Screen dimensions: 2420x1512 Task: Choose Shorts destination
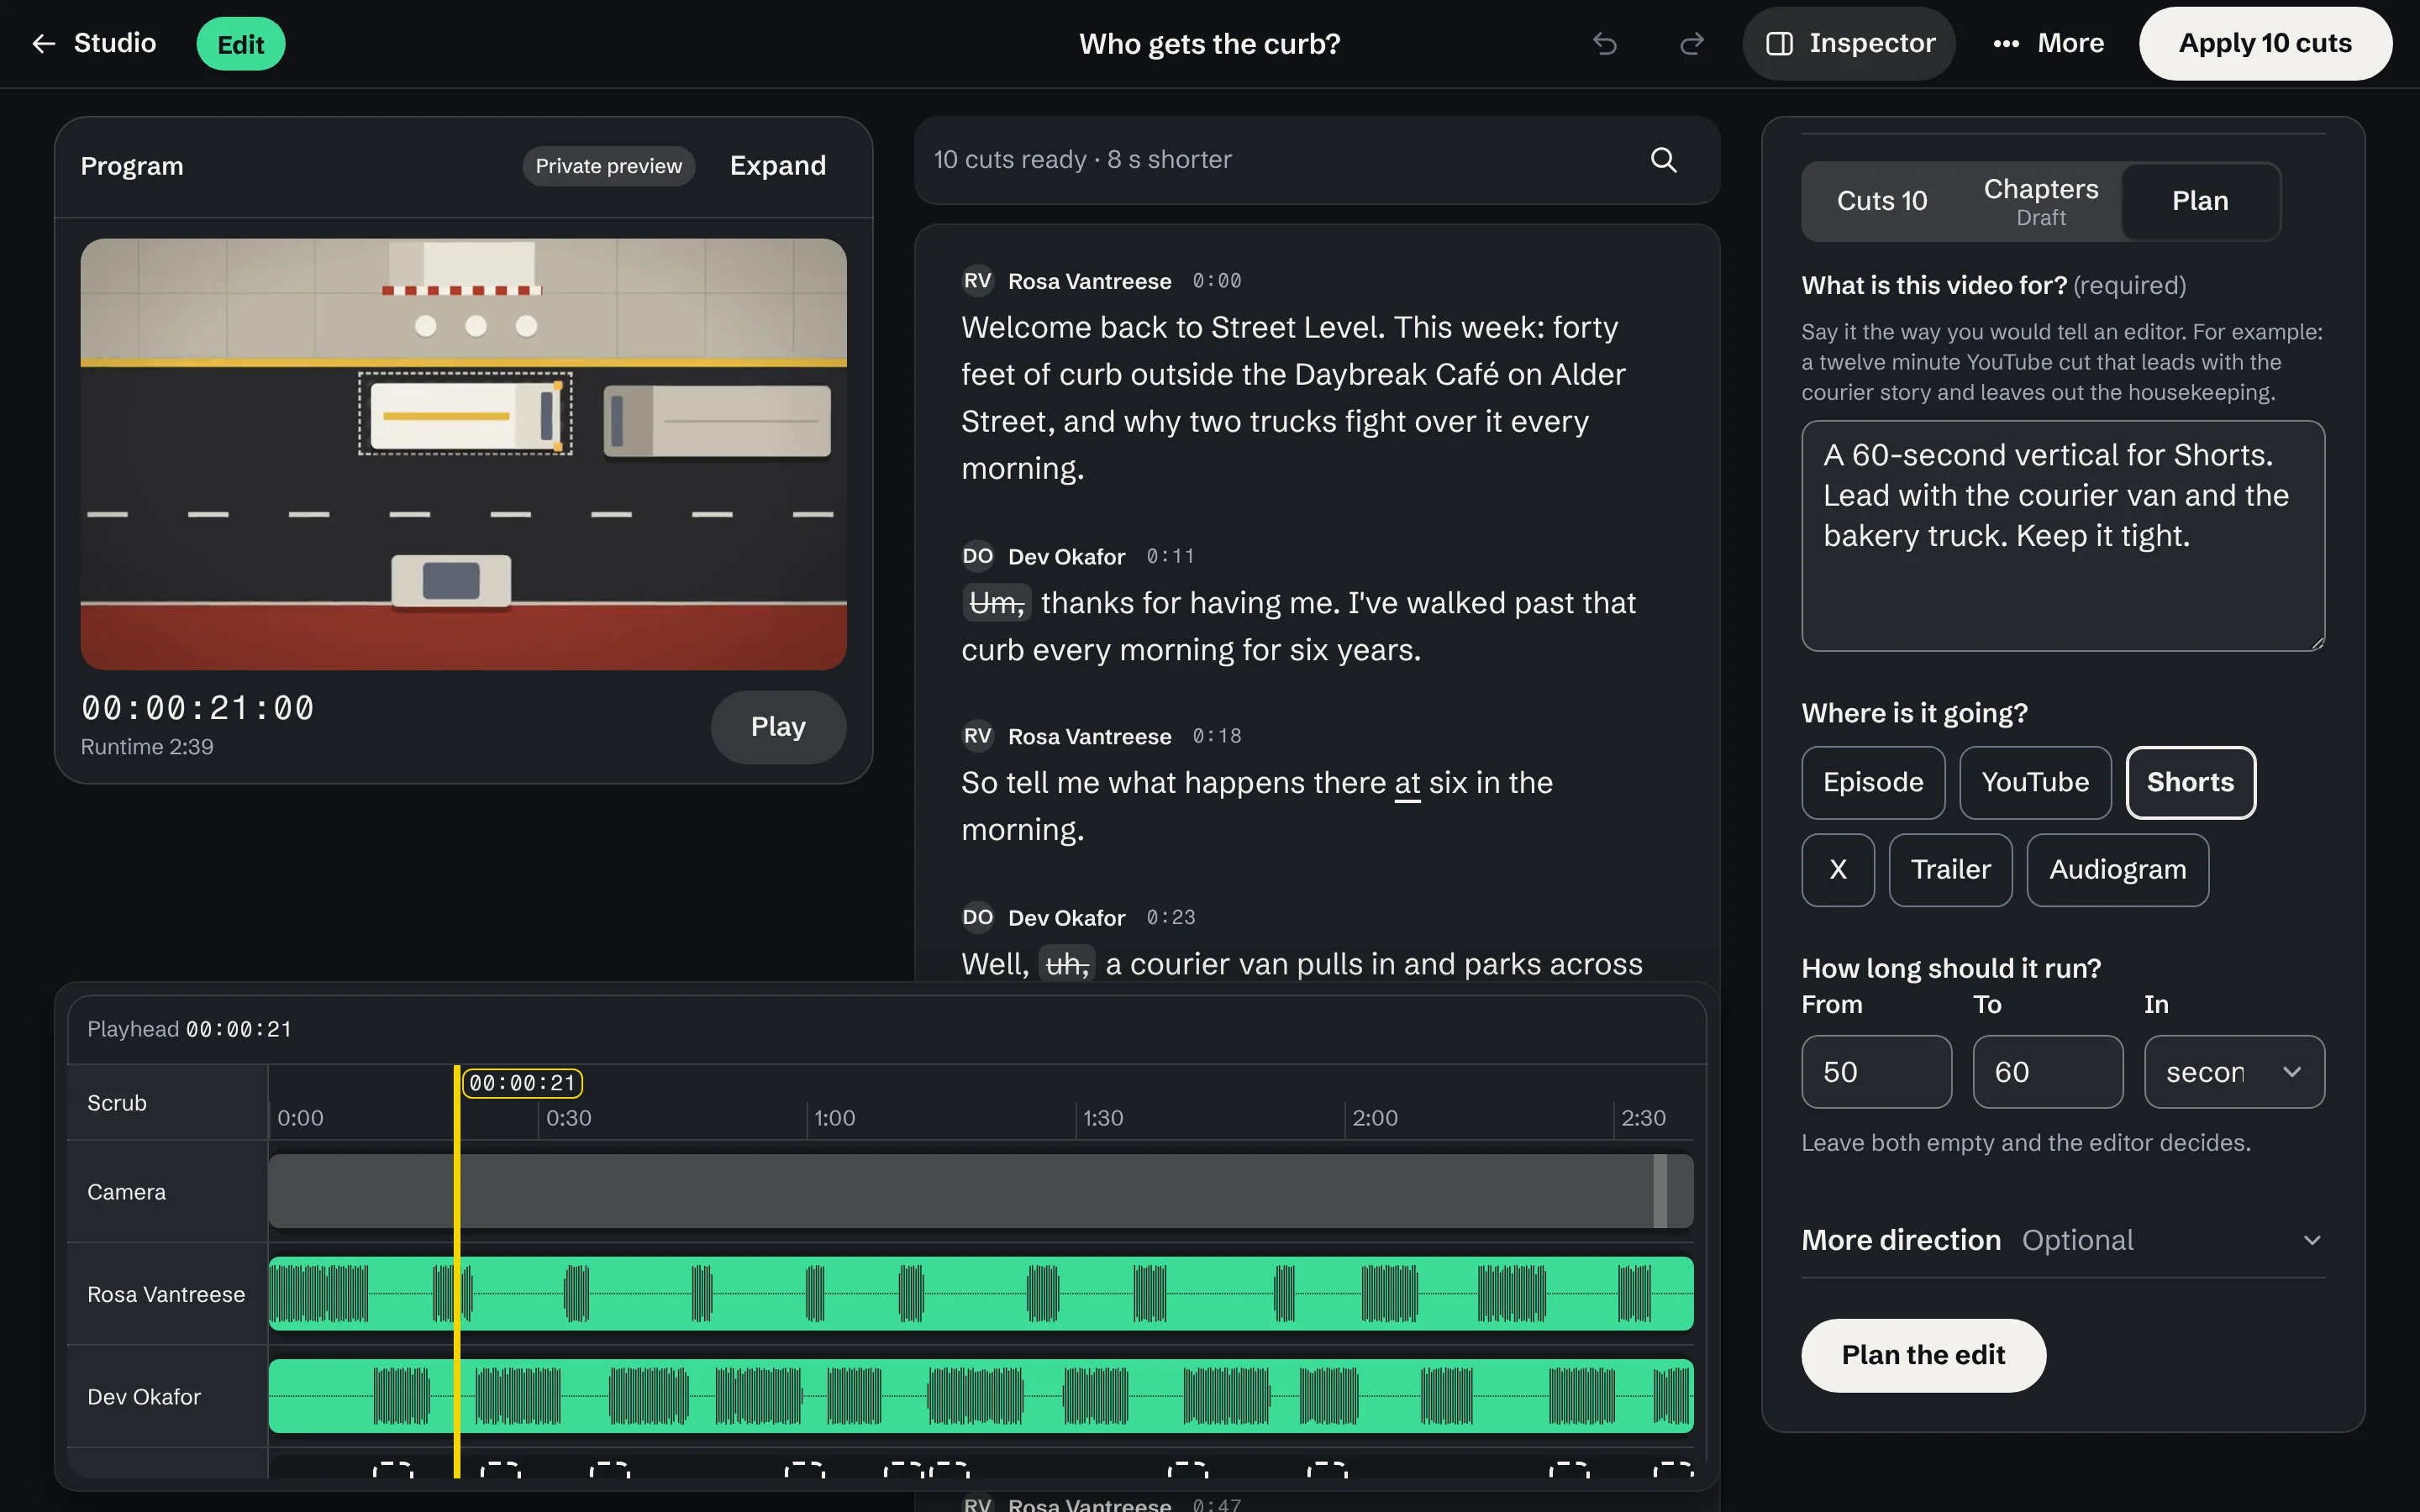(x=2190, y=783)
